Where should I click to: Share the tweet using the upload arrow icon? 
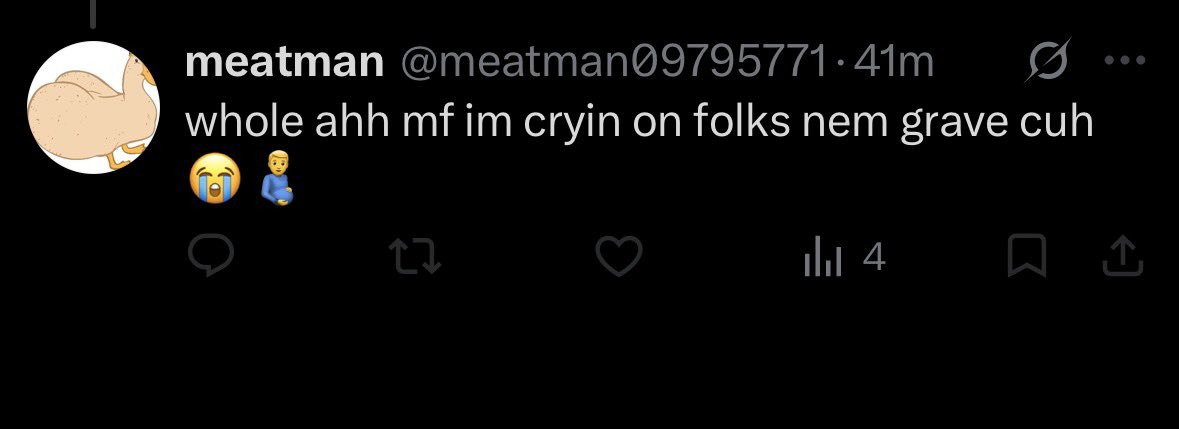[1123, 256]
